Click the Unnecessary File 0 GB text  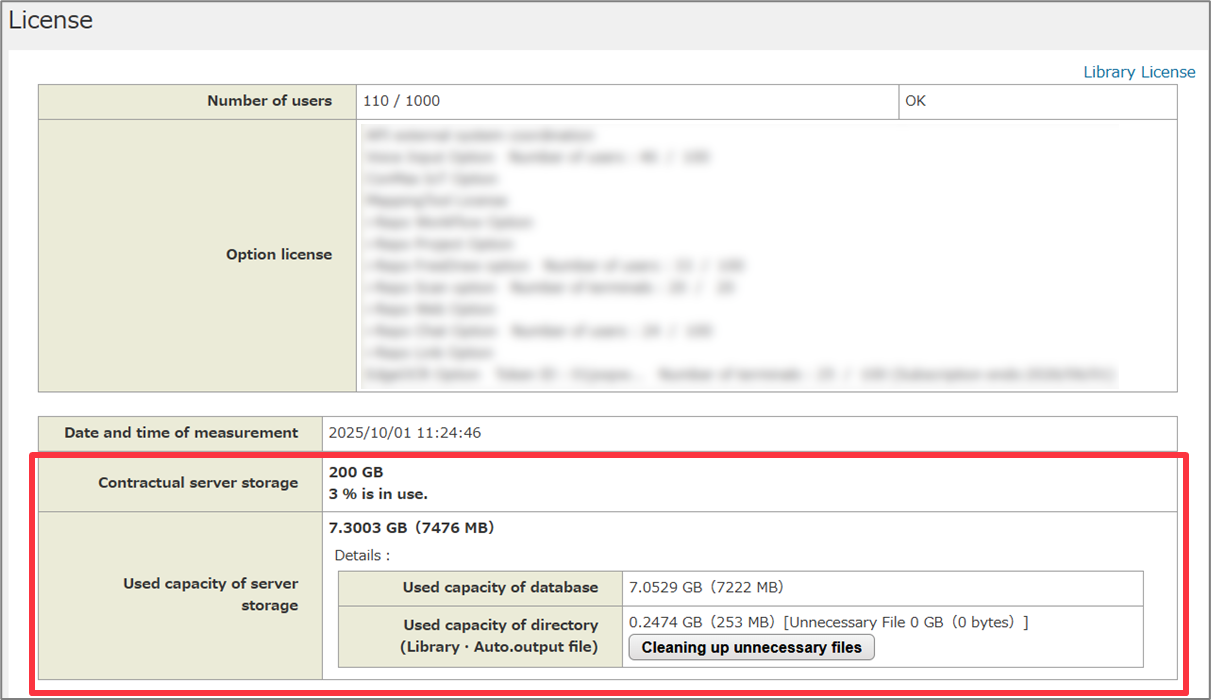click(x=905, y=623)
